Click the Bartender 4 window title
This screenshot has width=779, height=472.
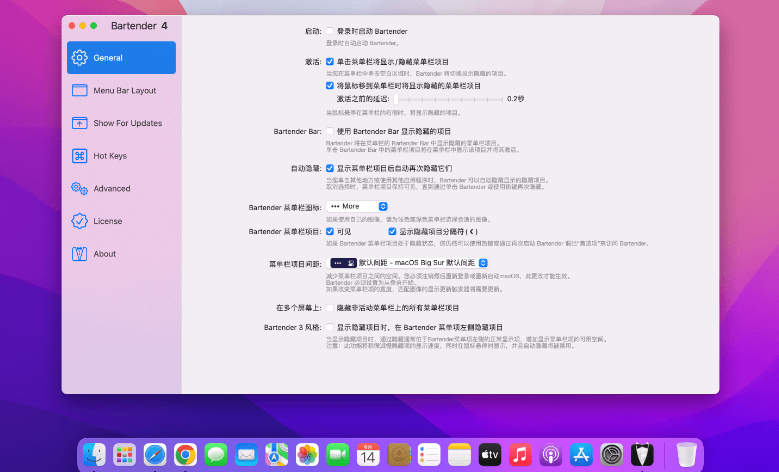point(139,26)
